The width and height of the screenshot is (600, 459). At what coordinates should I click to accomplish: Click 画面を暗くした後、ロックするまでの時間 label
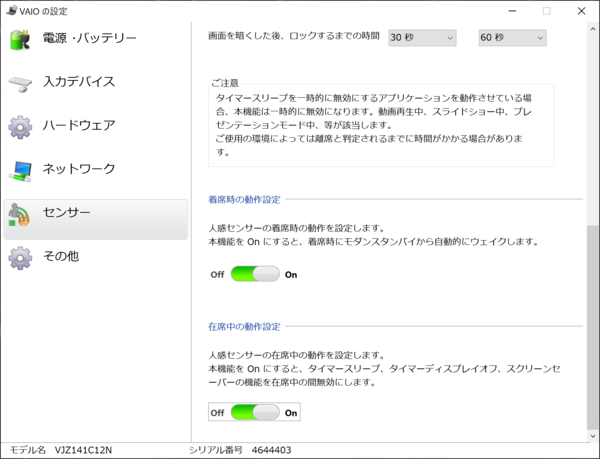(294, 36)
